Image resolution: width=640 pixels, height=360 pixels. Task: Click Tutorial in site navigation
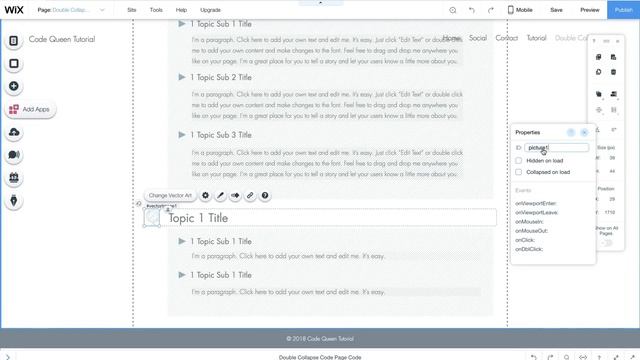(536, 38)
